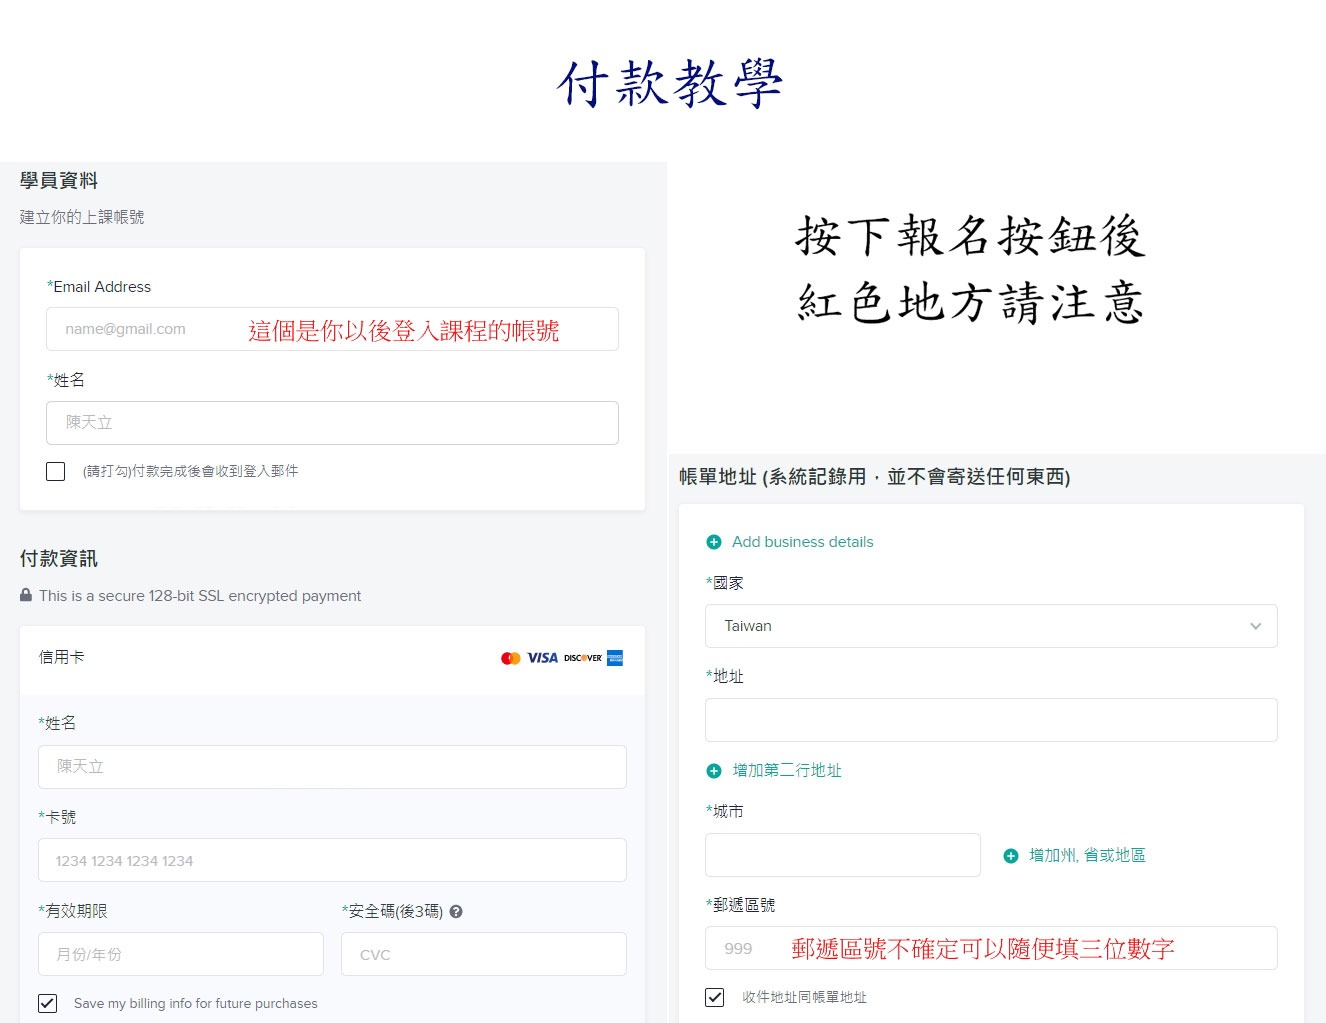Screen dimensions: 1326x1023
Task: Click the 安全碼 help question-mark icon
Action: pos(456,911)
